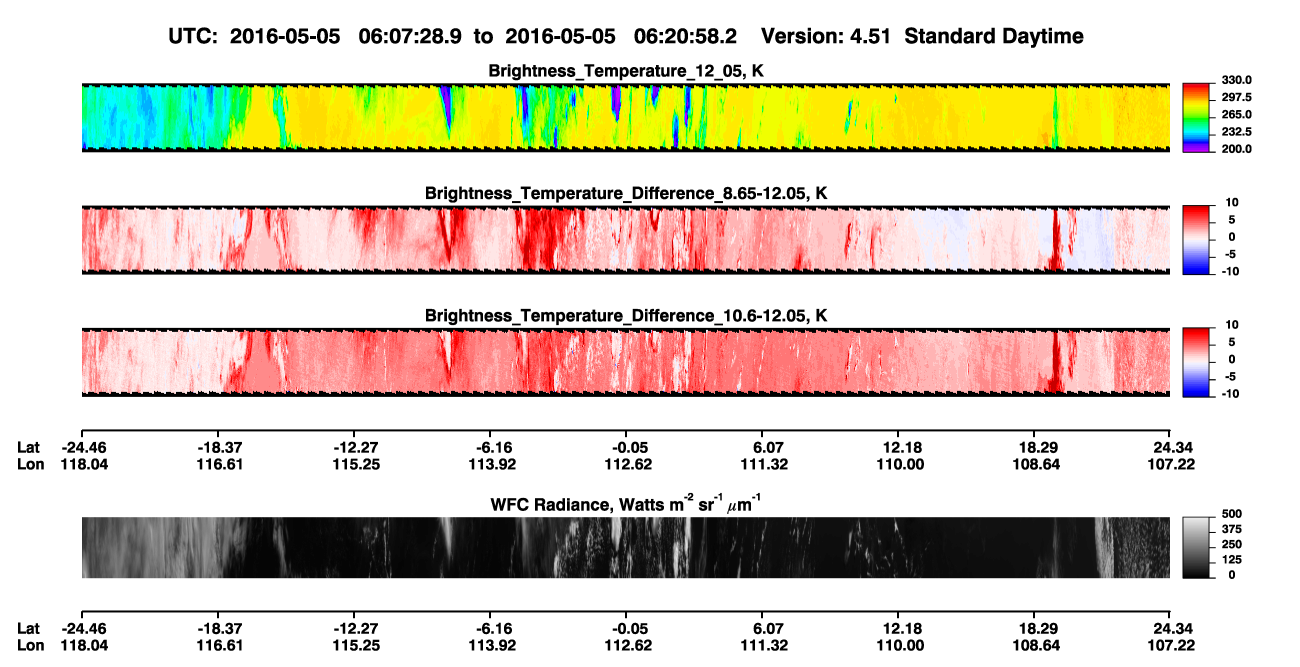Click the 330.0 colorbar maximum label
1300x667 pixels.
click(1238, 80)
